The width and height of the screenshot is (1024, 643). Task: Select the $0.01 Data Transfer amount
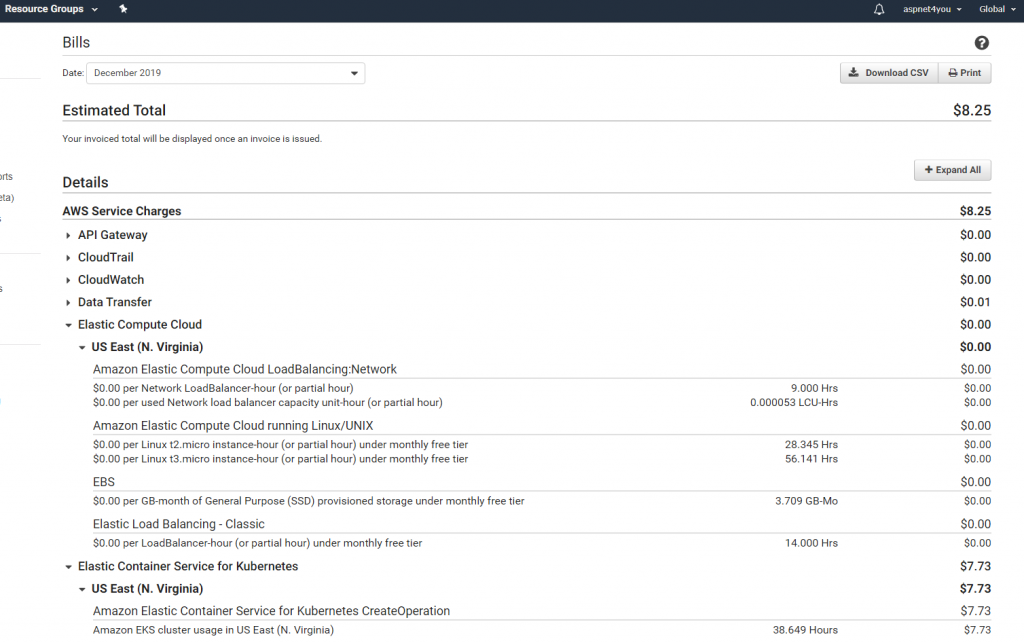[x=975, y=302]
